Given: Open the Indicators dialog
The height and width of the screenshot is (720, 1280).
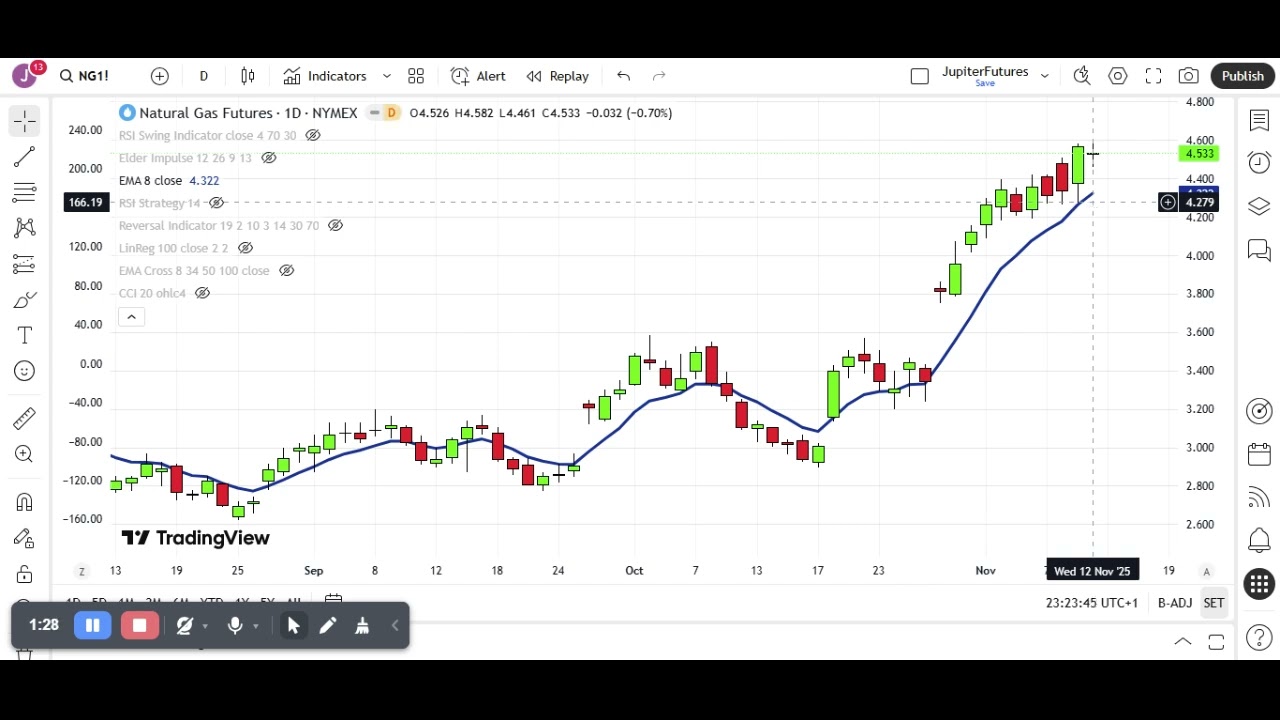Looking at the screenshot, I should point(325,76).
